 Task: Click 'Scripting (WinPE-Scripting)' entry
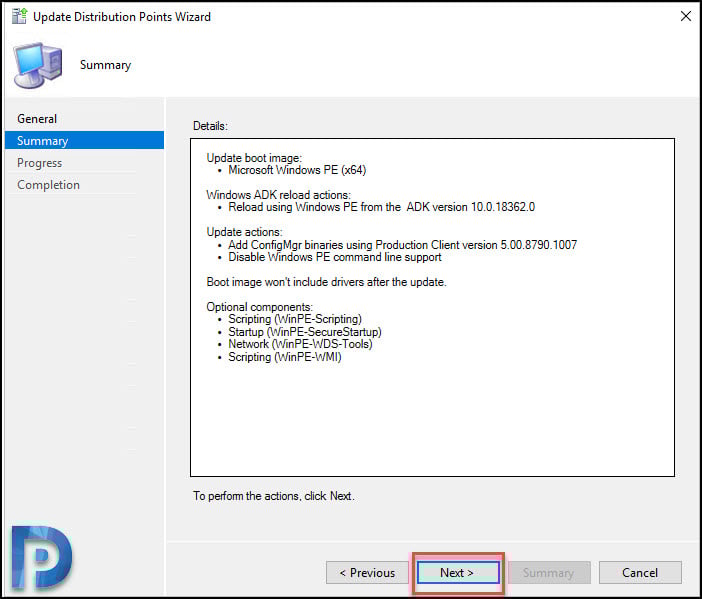click(x=295, y=319)
